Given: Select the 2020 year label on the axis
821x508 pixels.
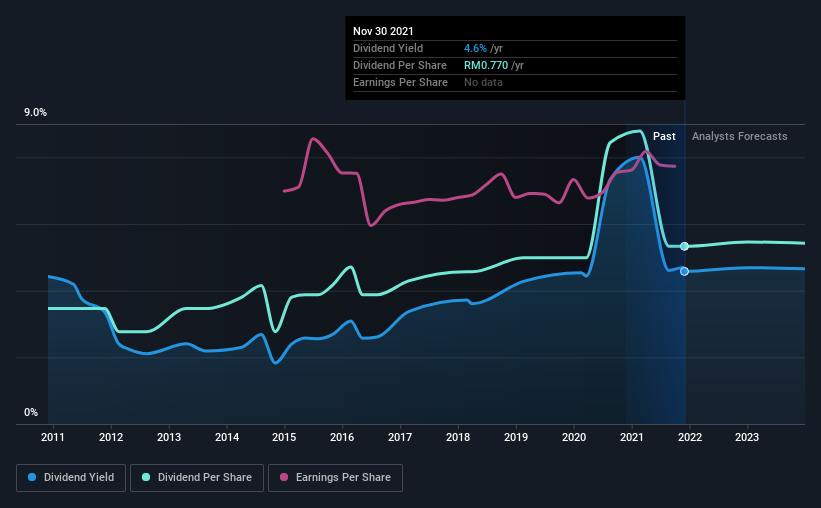Looking at the screenshot, I should click(x=574, y=437).
